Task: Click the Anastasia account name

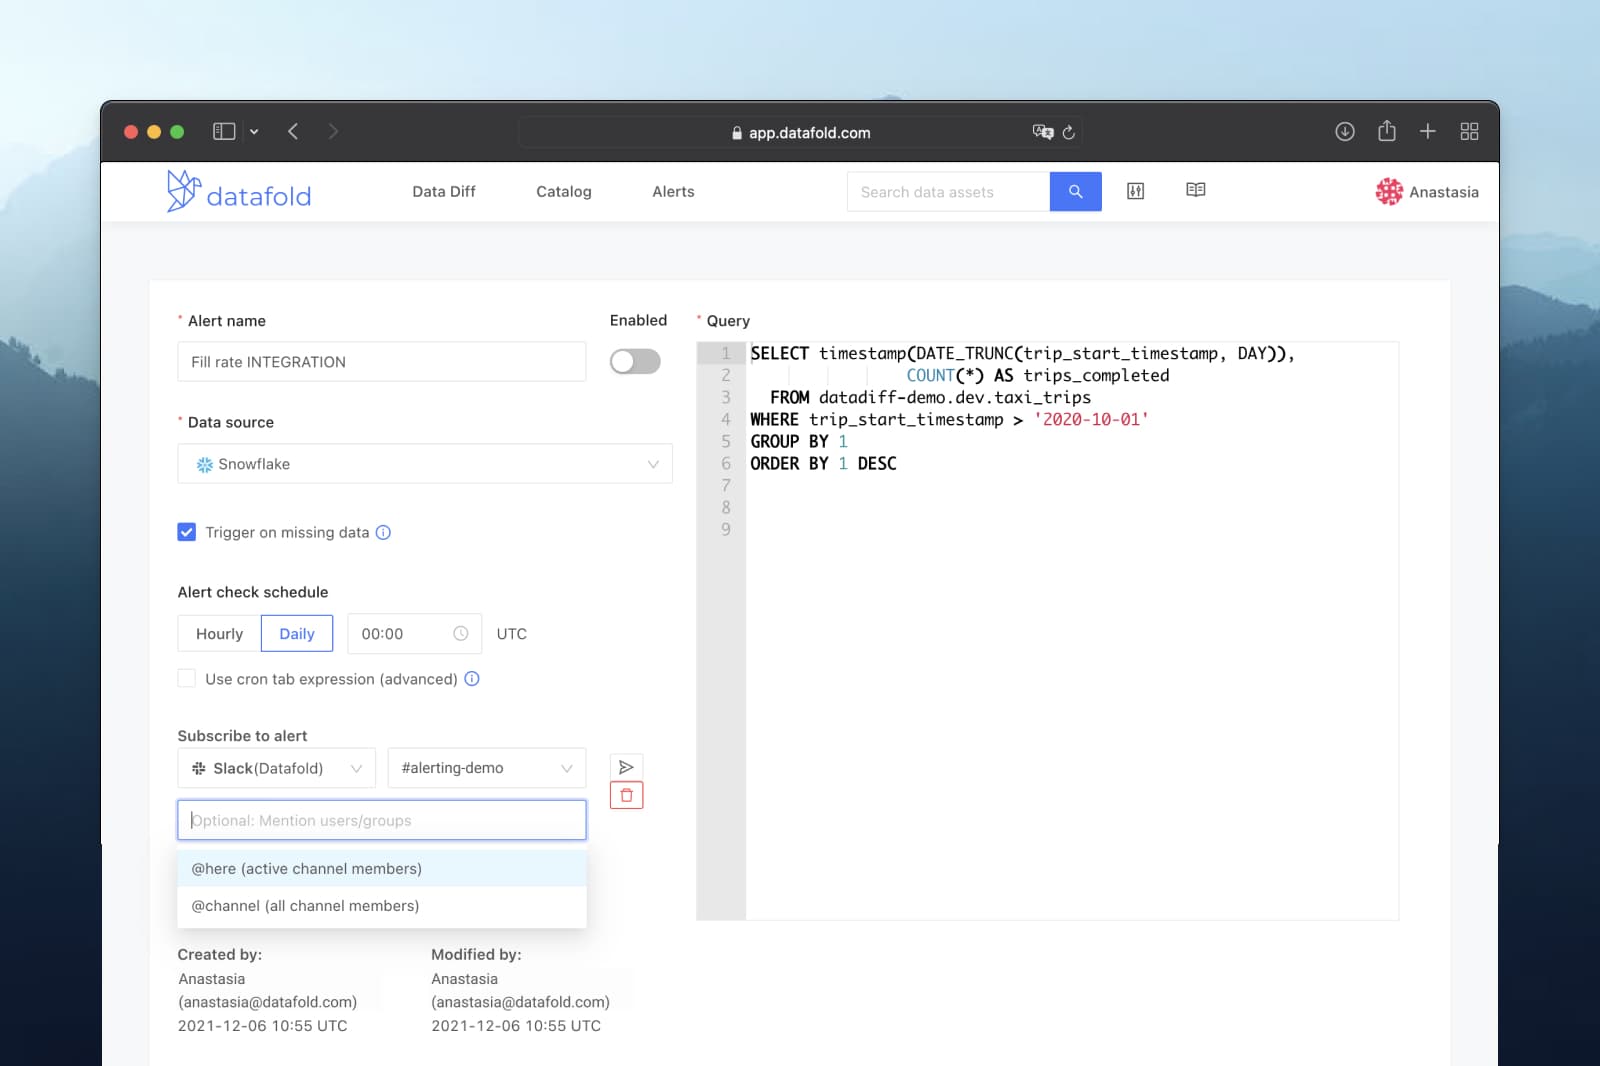Action: pyautogui.click(x=1444, y=192)
